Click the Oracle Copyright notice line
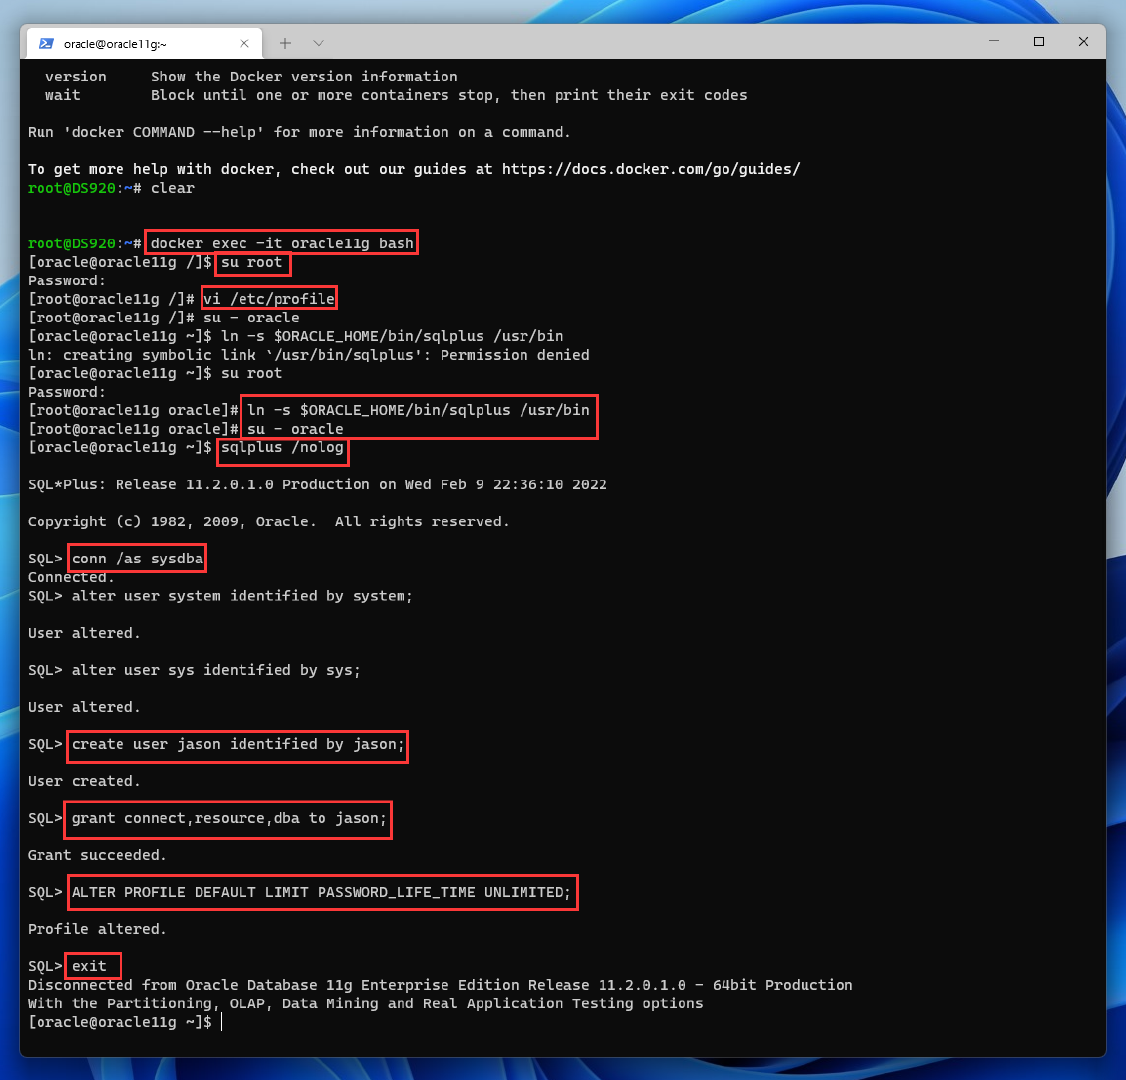 point(269,522)
